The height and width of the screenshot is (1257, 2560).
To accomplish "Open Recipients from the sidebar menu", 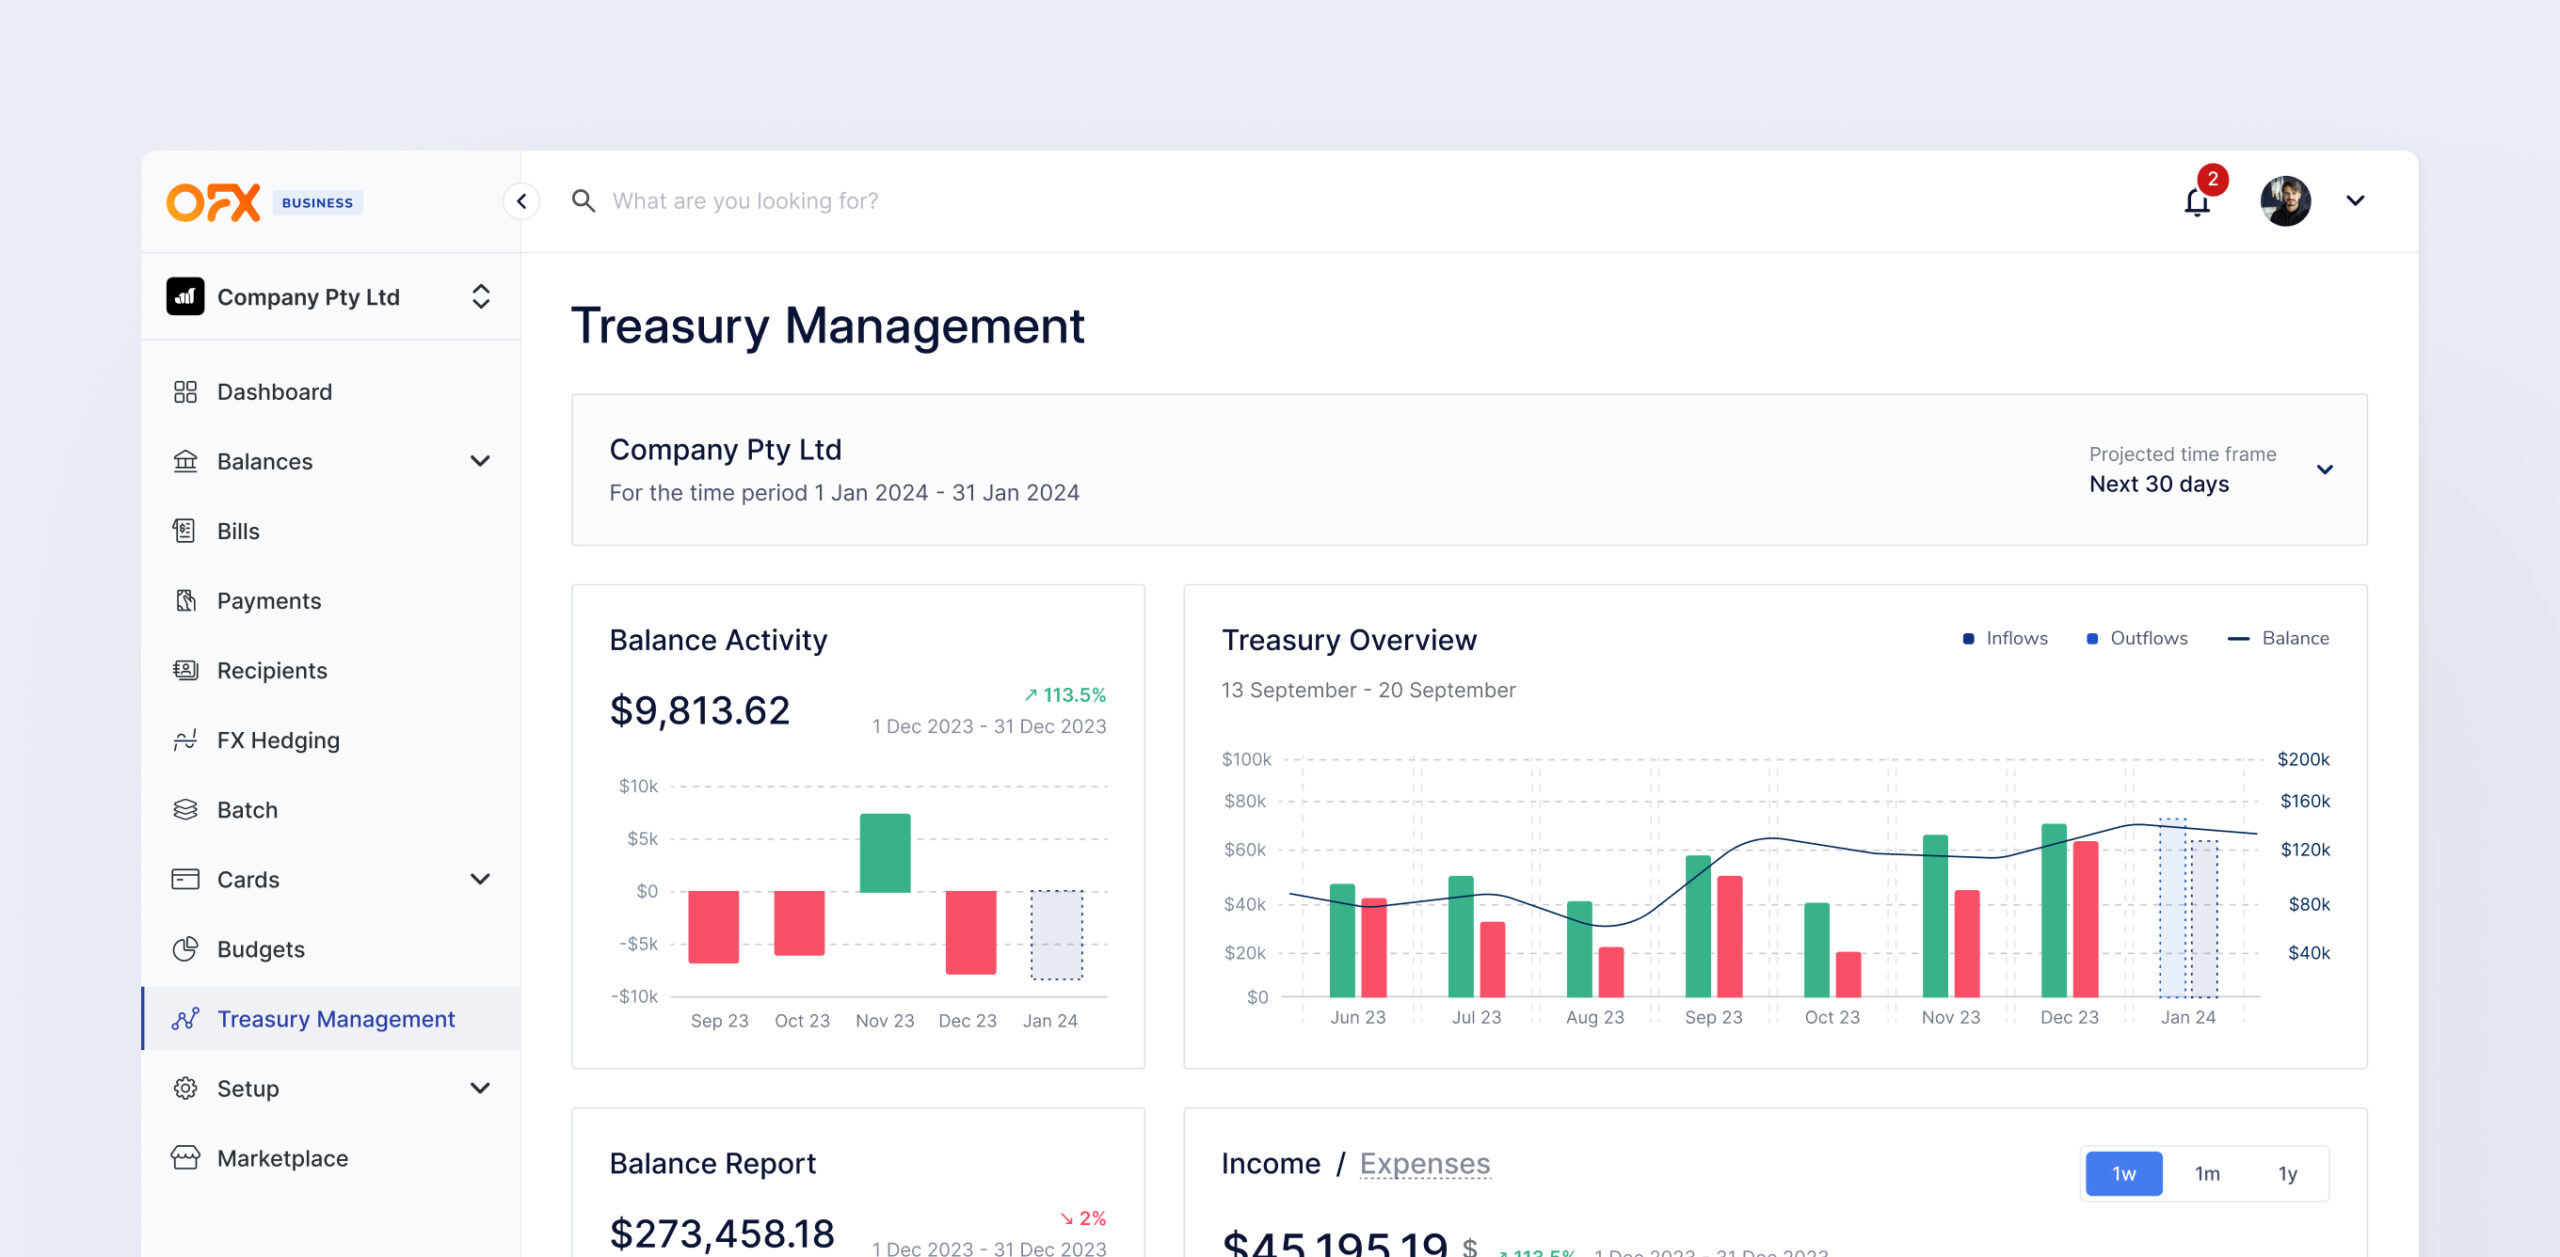I will pyautogui.click(x=272, y=671).
